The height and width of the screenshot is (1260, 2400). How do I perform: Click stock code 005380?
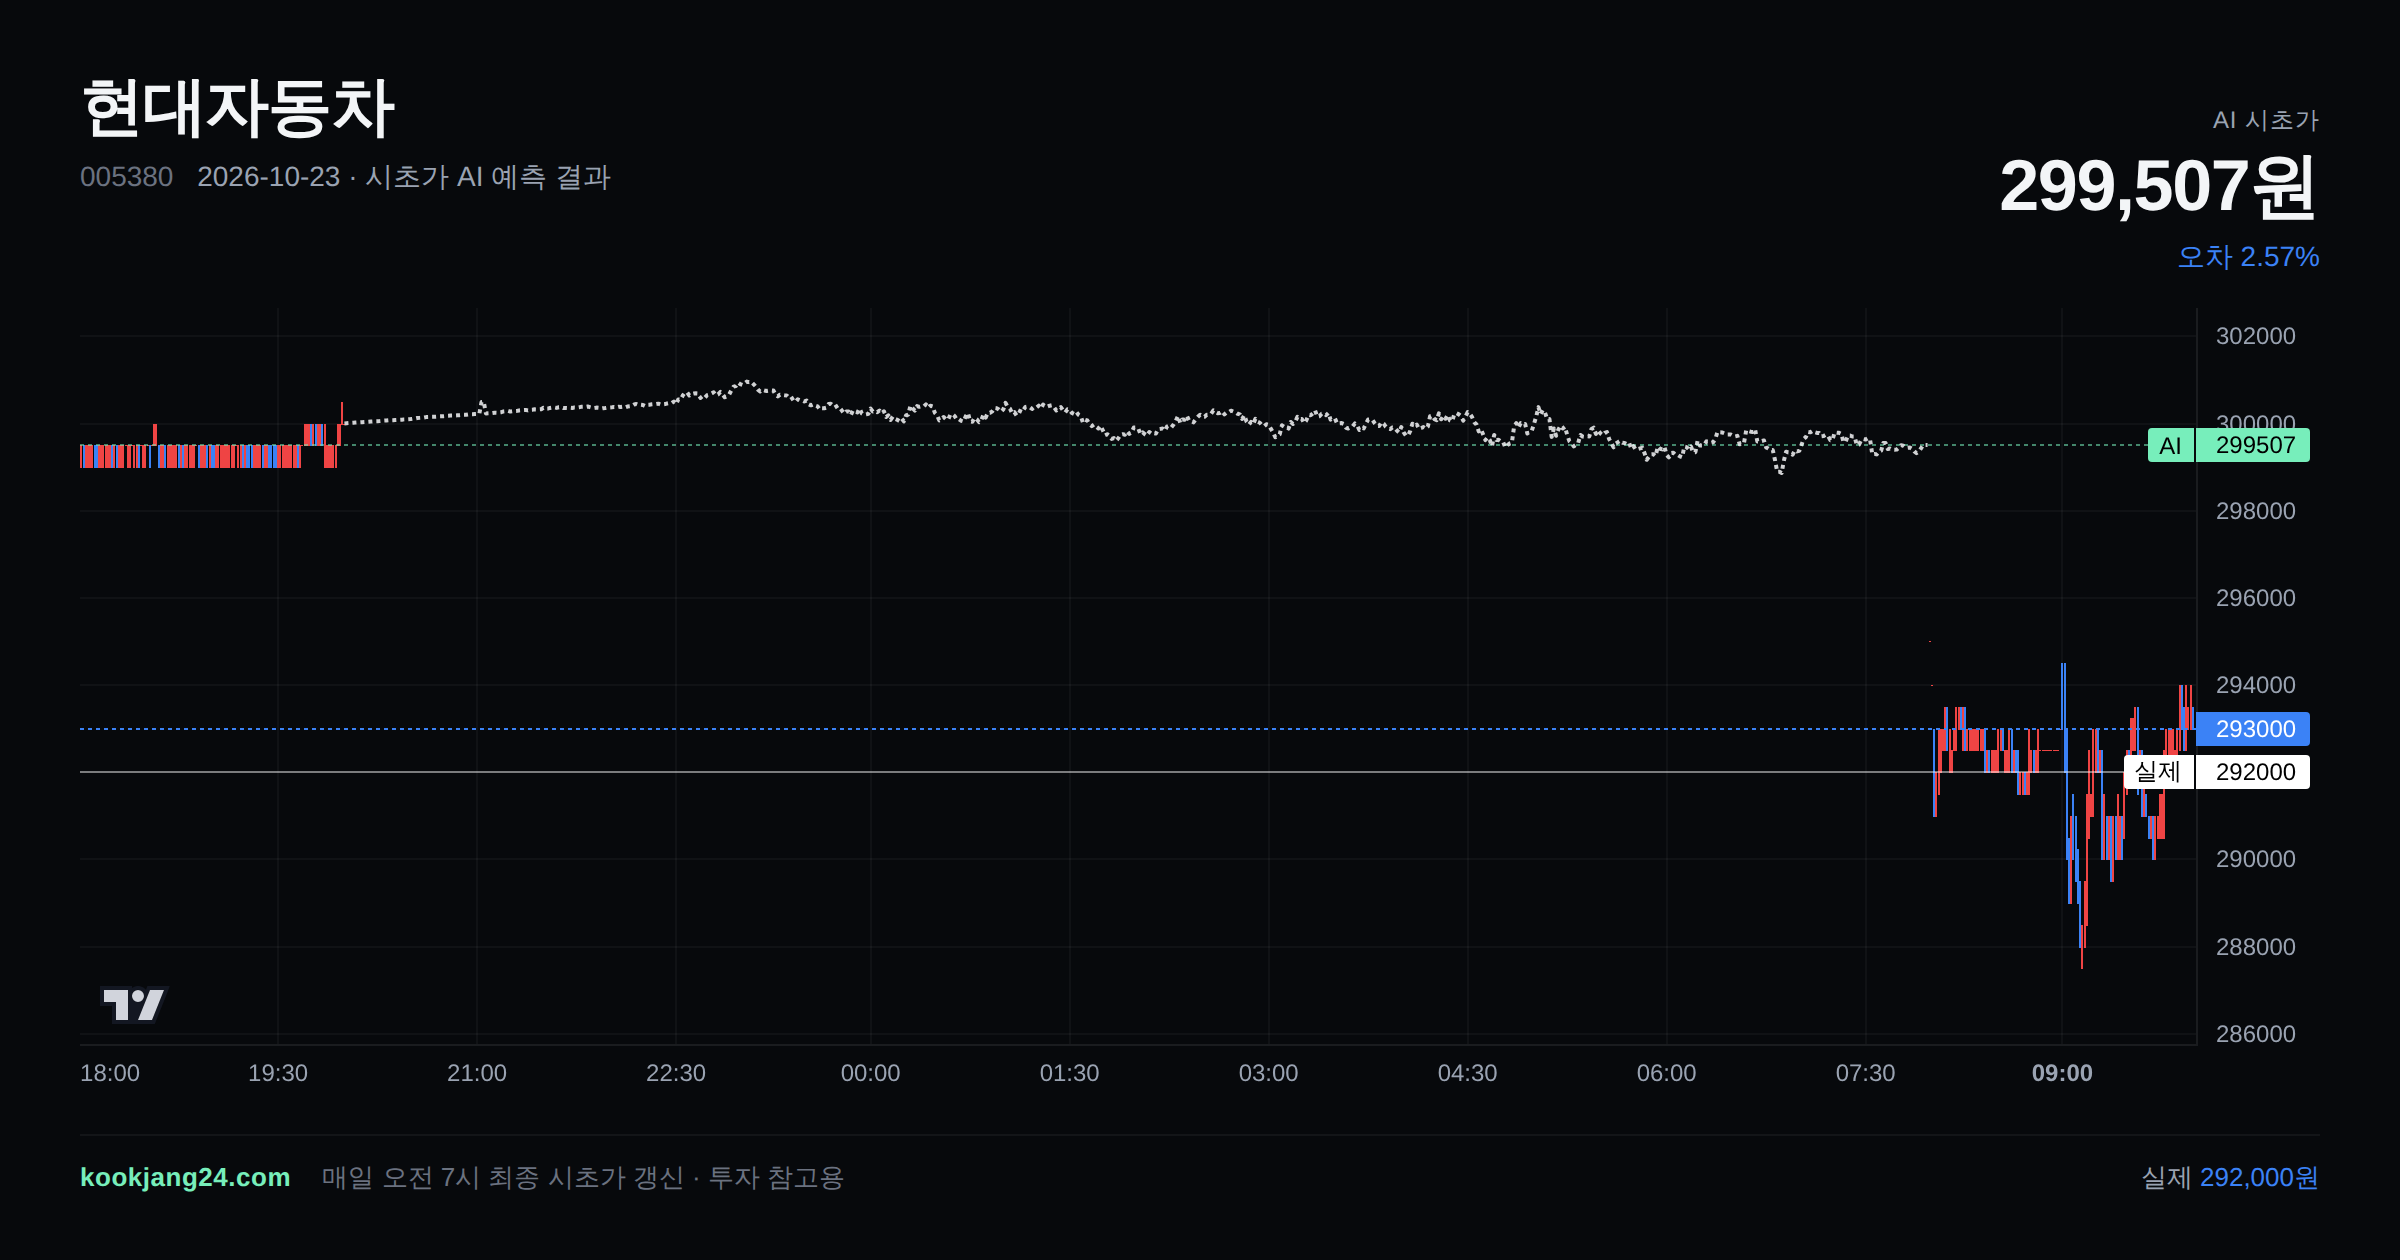click(126, 177)
